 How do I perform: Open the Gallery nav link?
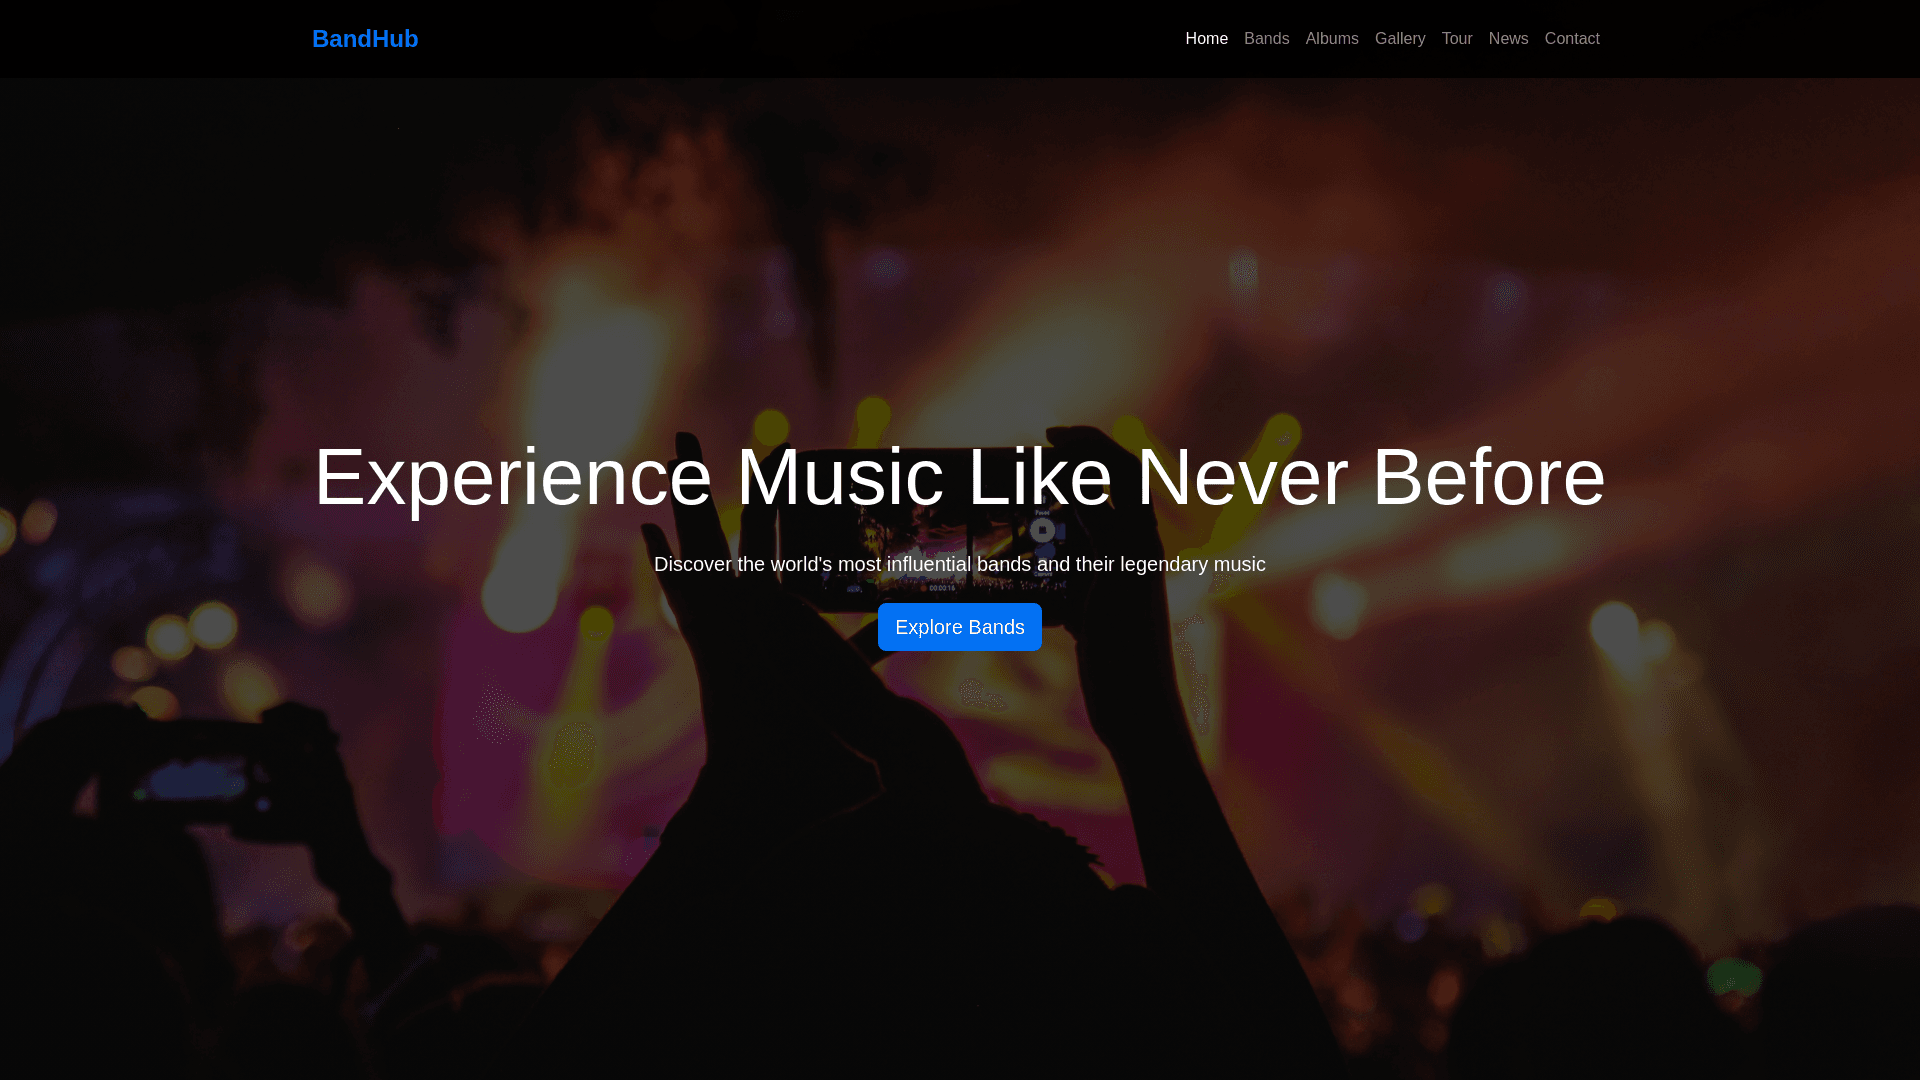pyautogui.click(x=1400, y=39)
